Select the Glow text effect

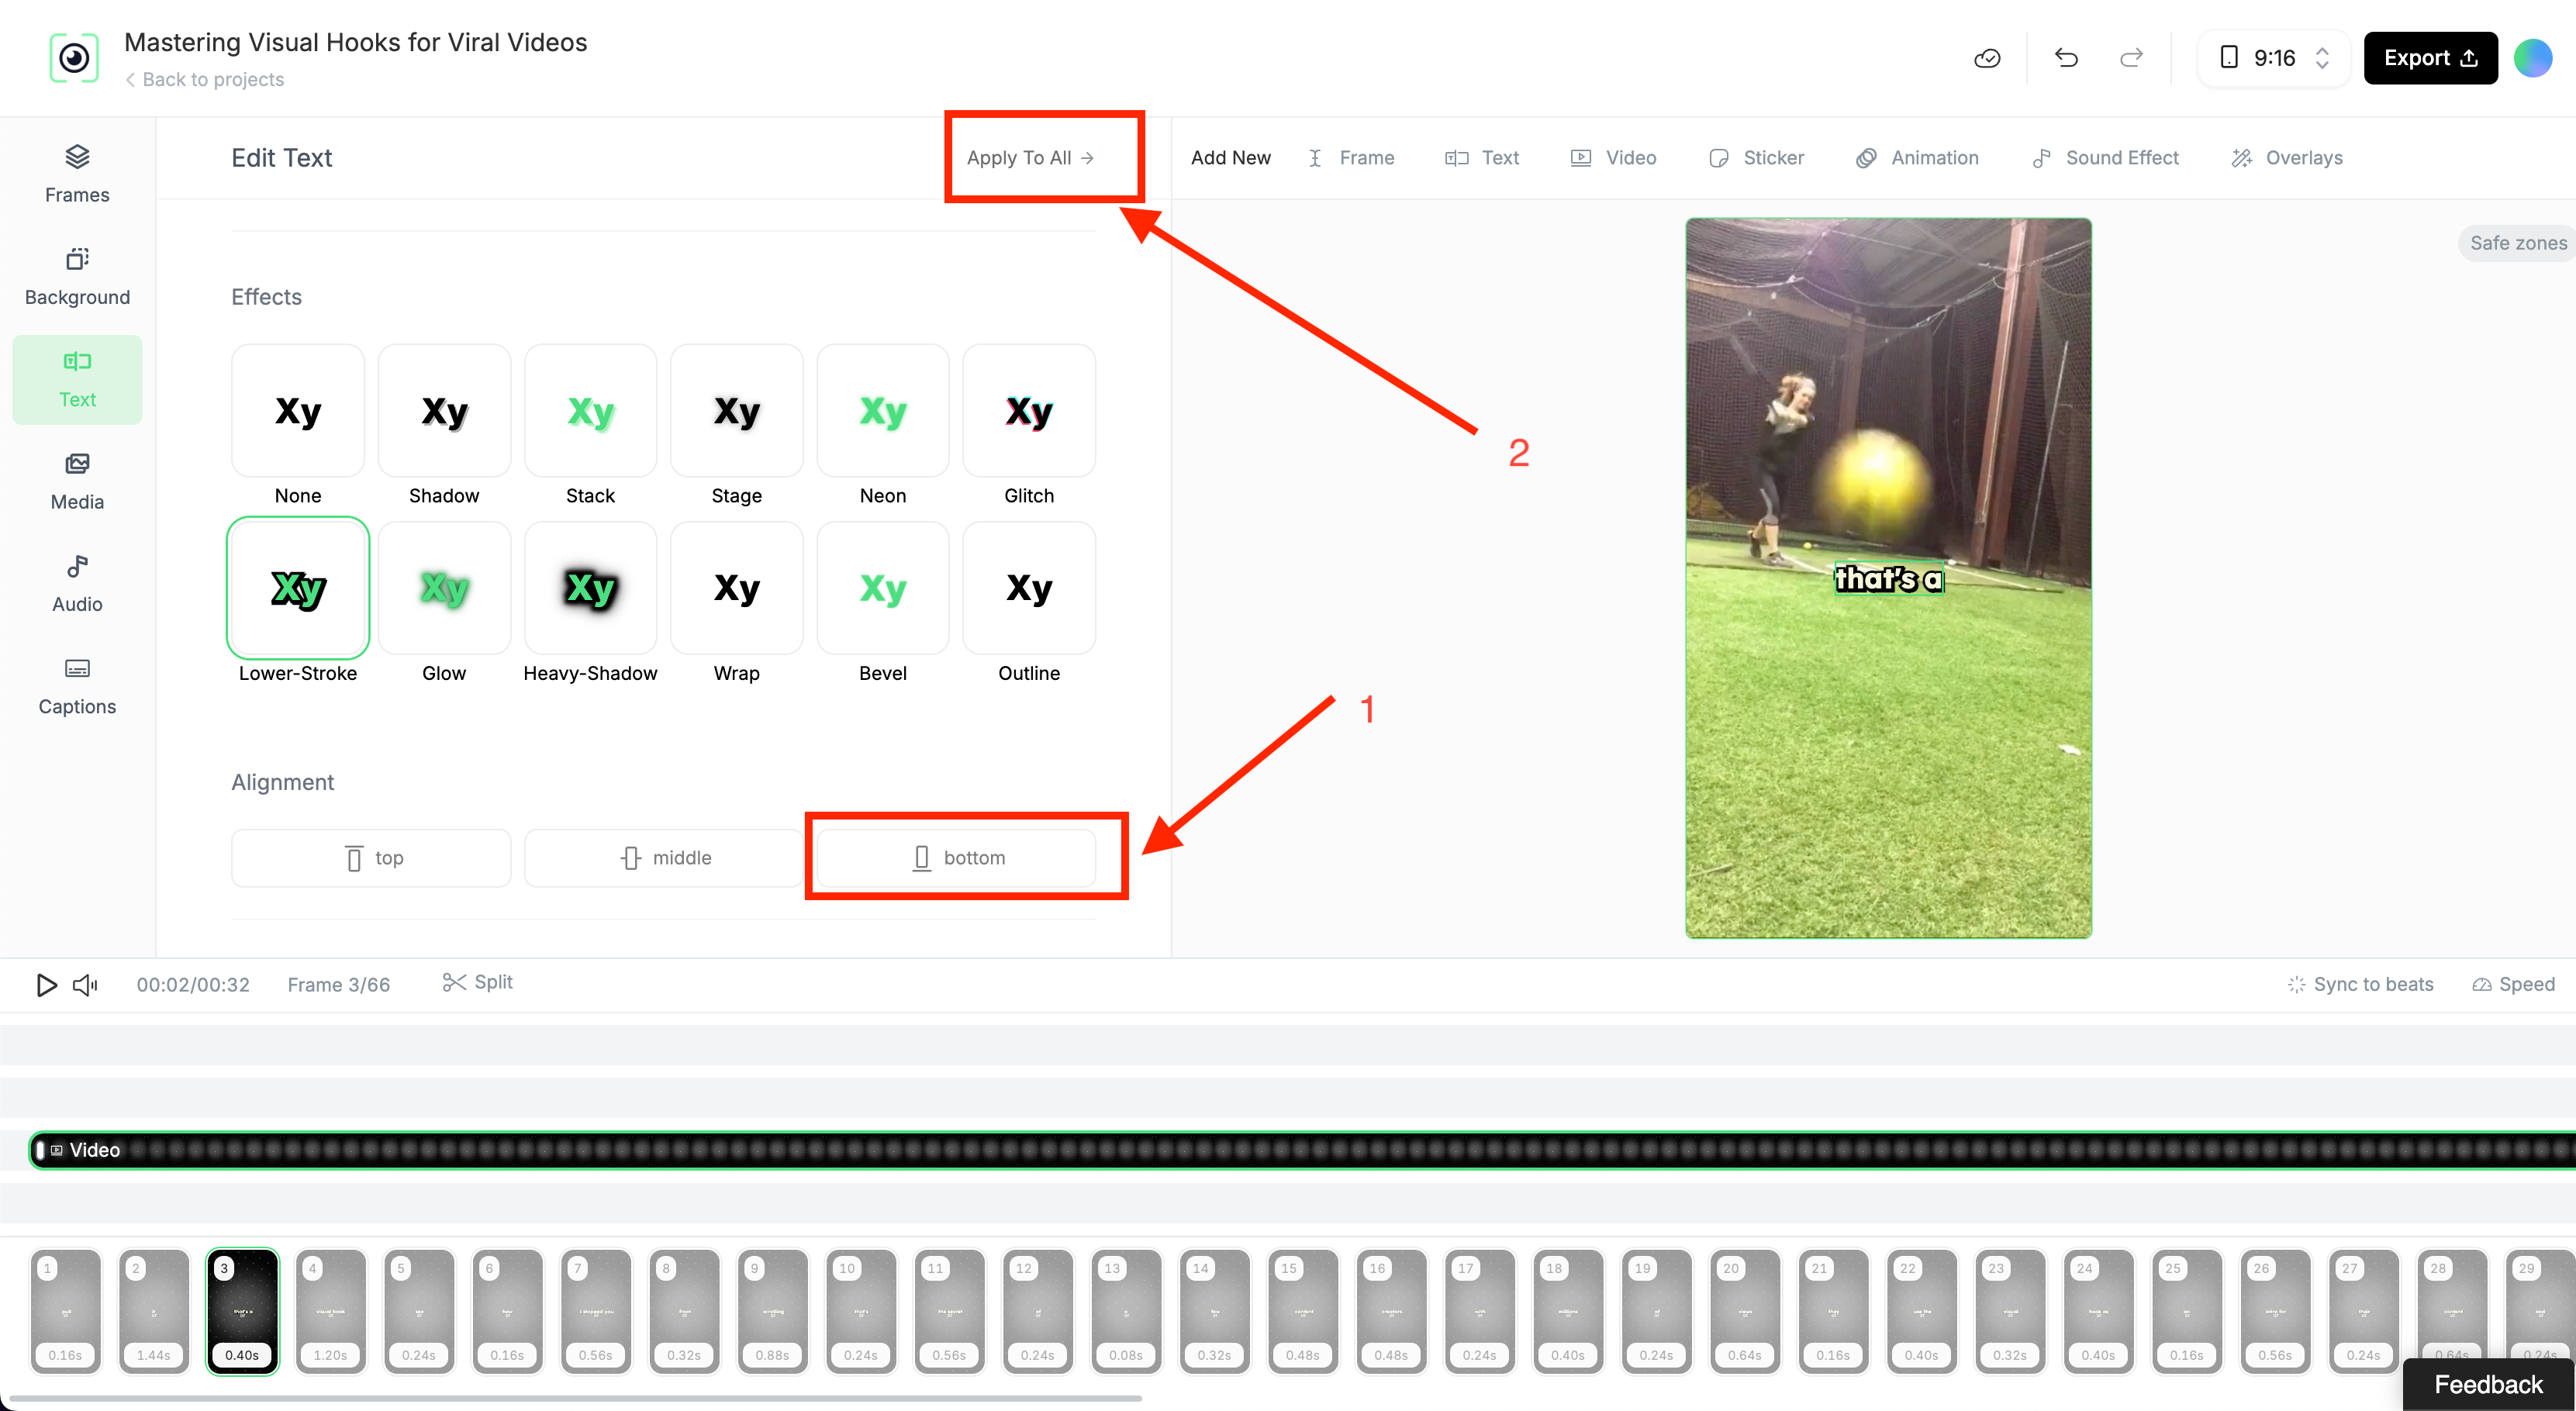444,590
